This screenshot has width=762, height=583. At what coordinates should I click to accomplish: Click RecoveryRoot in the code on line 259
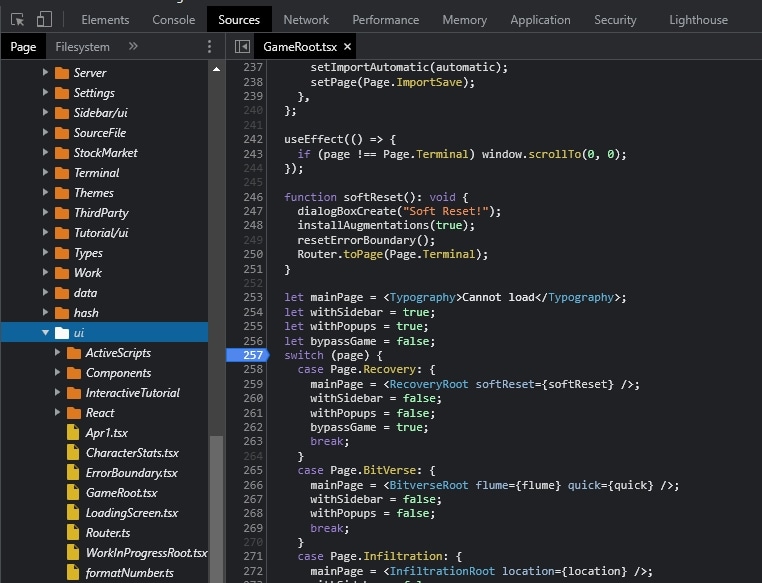(429, 384)
